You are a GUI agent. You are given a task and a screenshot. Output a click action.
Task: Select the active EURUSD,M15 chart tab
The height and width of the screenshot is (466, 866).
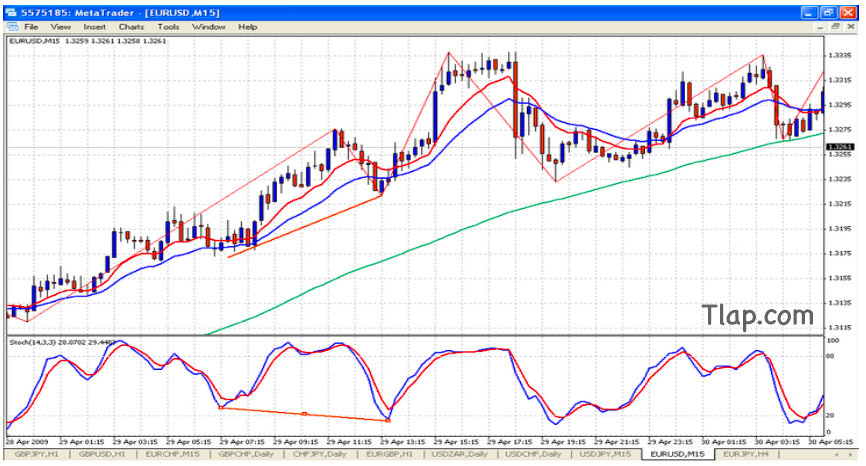coord(677,454)
